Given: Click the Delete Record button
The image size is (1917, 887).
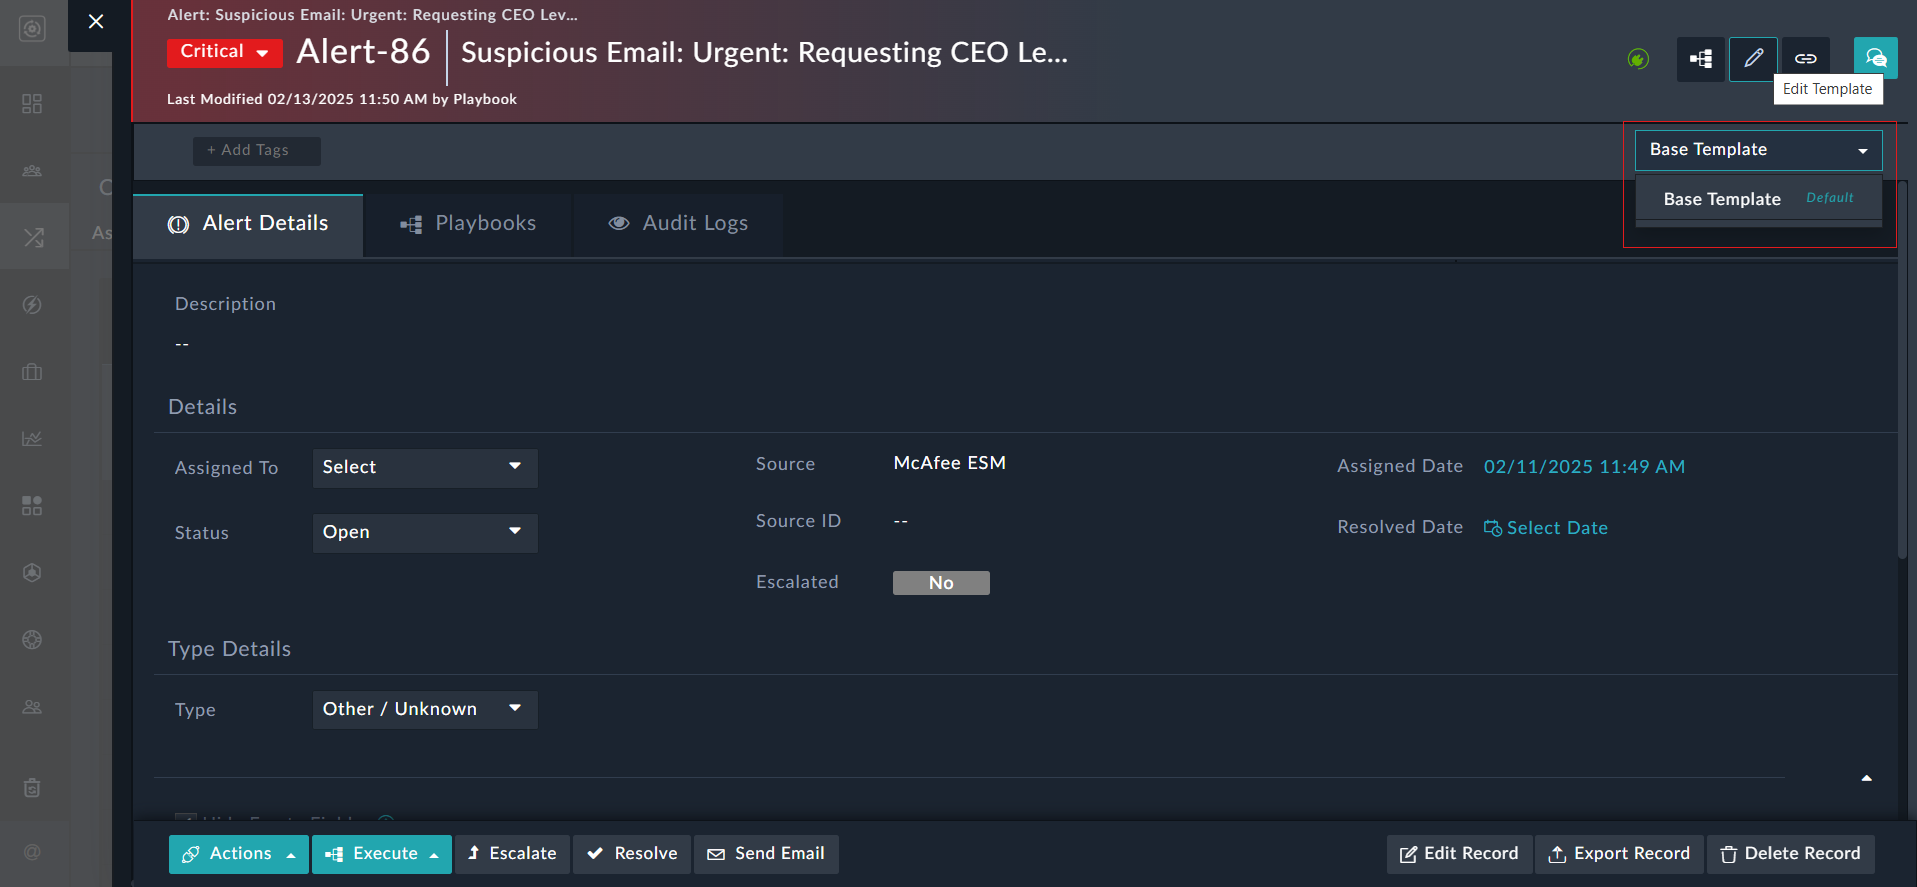Looking at the screenshot, I should [1791, 854].
